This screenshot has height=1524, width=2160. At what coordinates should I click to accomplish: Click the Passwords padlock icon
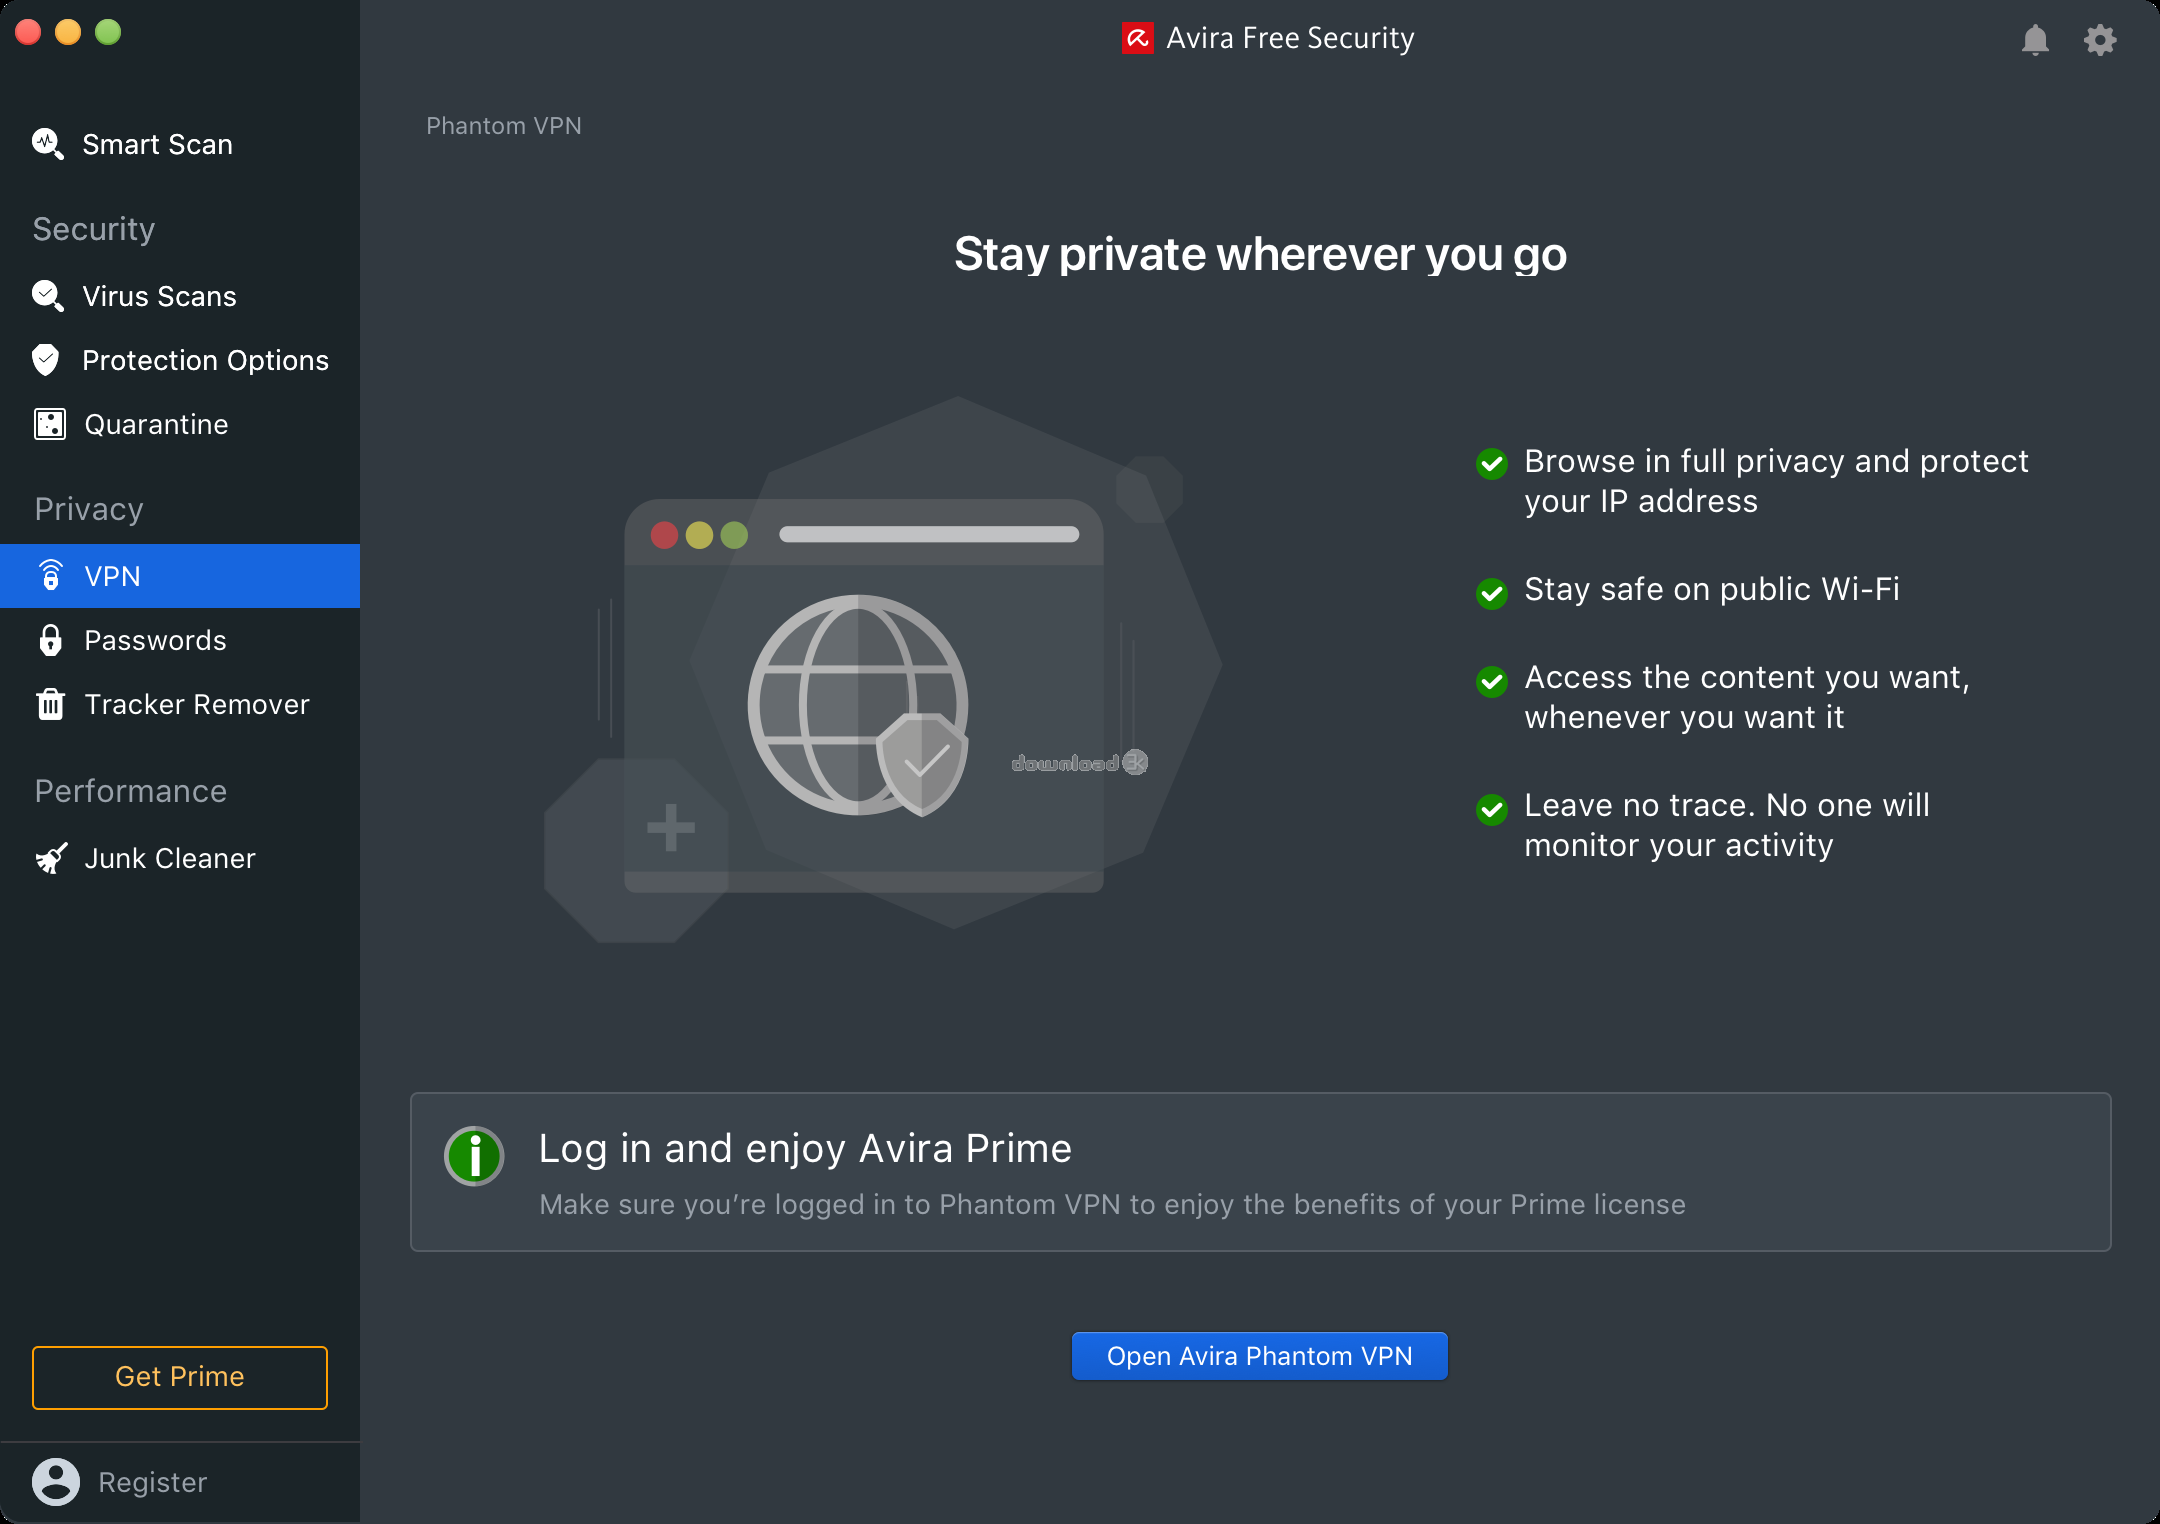coord(50,640)
